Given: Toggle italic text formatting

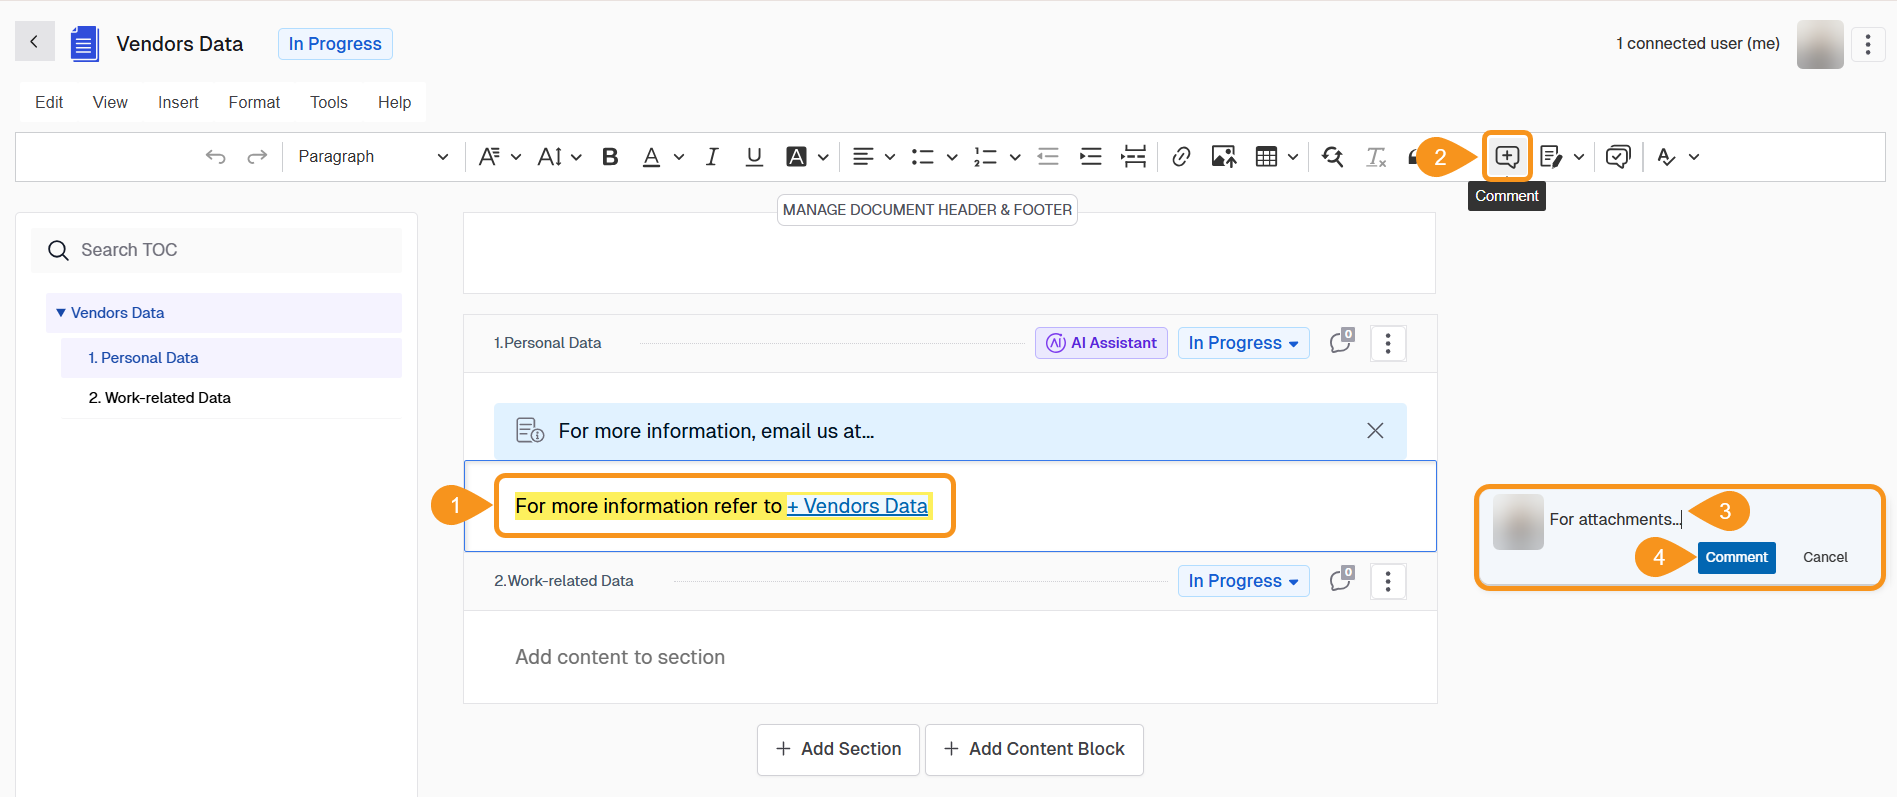Looking at the screenshot, I should coord(712,157).
